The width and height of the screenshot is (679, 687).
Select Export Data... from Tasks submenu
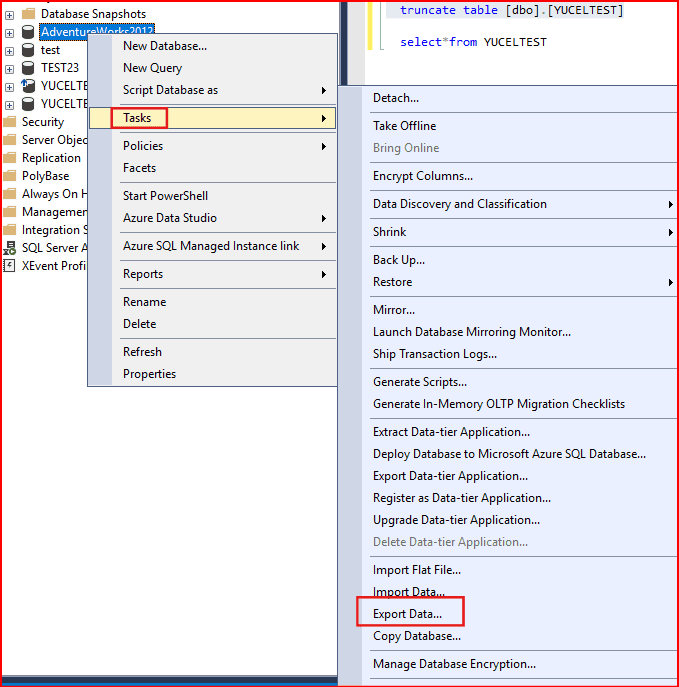click(x=407, y=614)
